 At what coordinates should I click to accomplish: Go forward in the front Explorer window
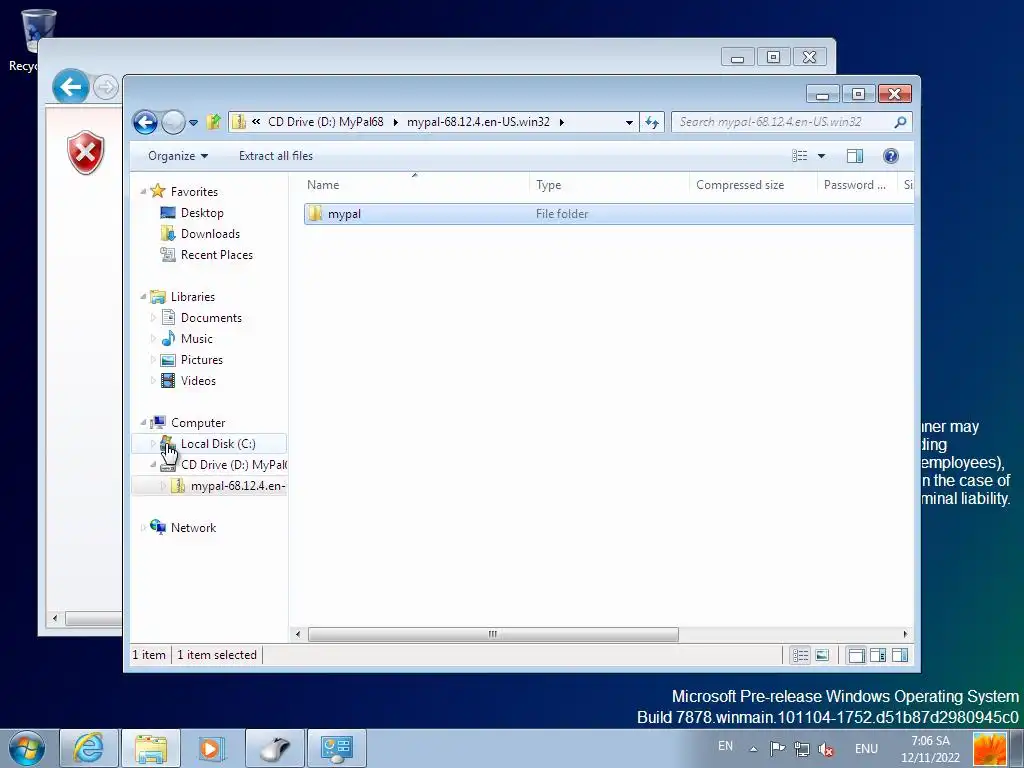click(173, 122)
